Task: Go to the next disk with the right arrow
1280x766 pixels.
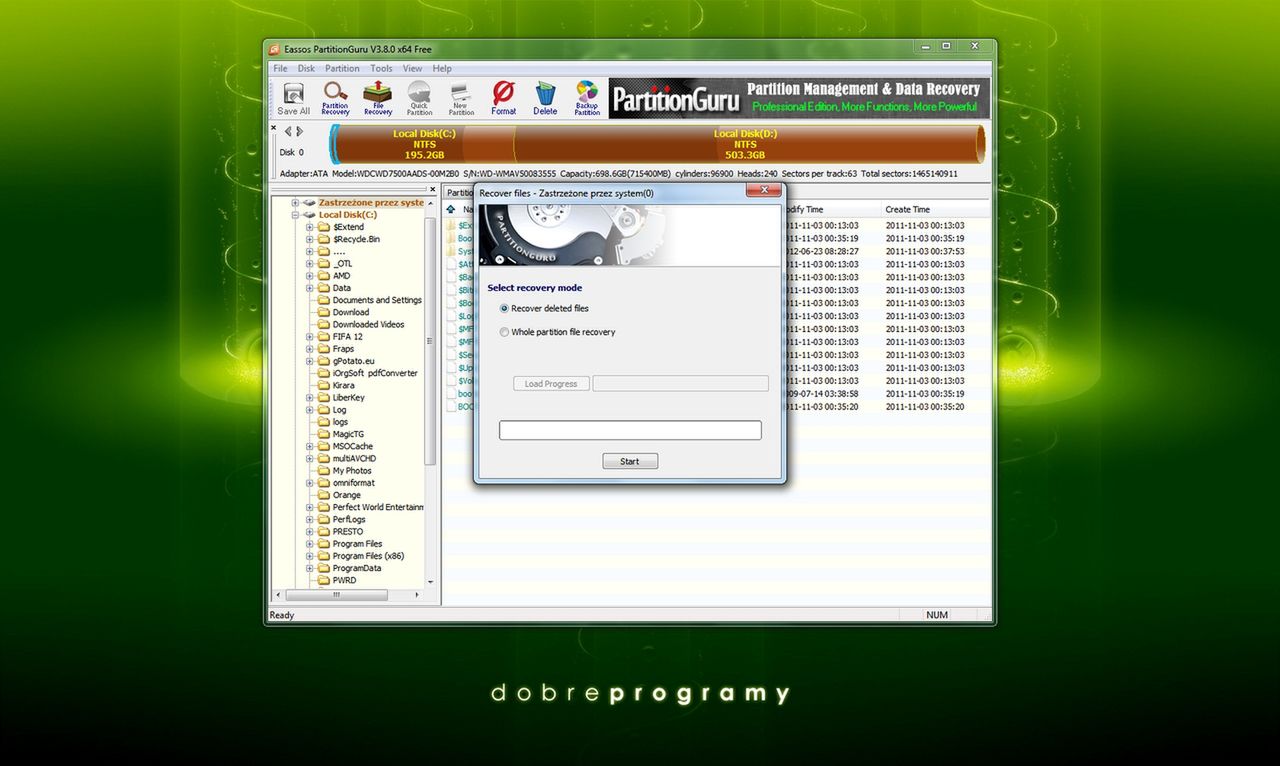Action: [299, 131]
